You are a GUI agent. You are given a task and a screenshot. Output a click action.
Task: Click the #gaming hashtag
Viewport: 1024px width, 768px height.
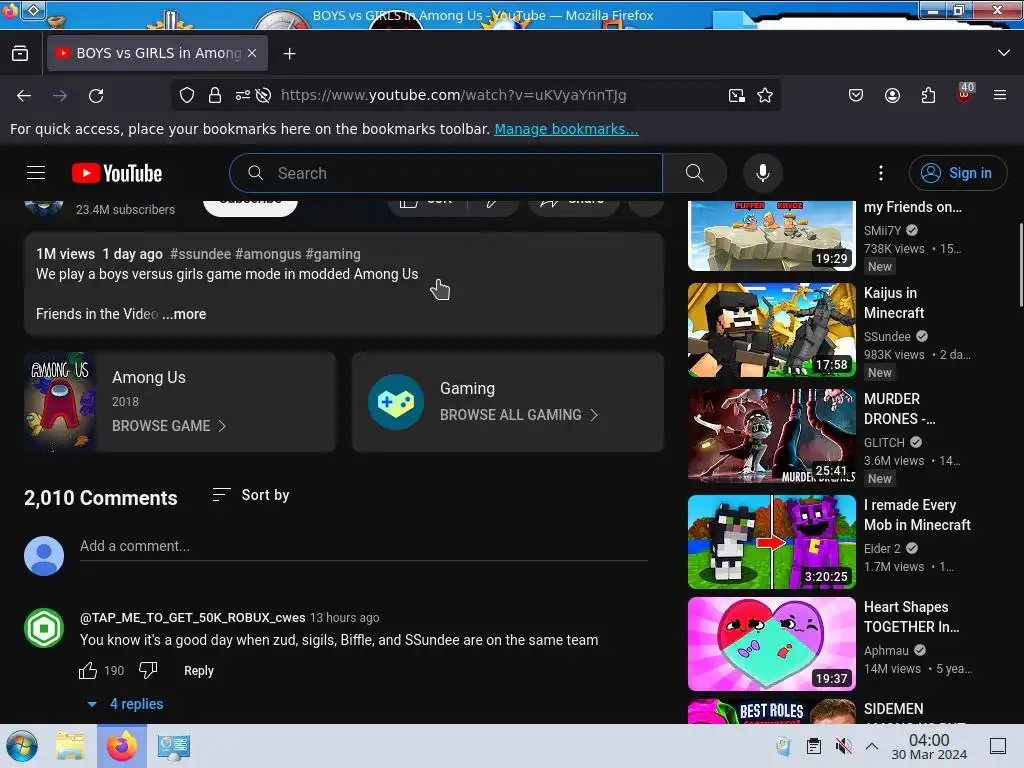pos(333,254)
